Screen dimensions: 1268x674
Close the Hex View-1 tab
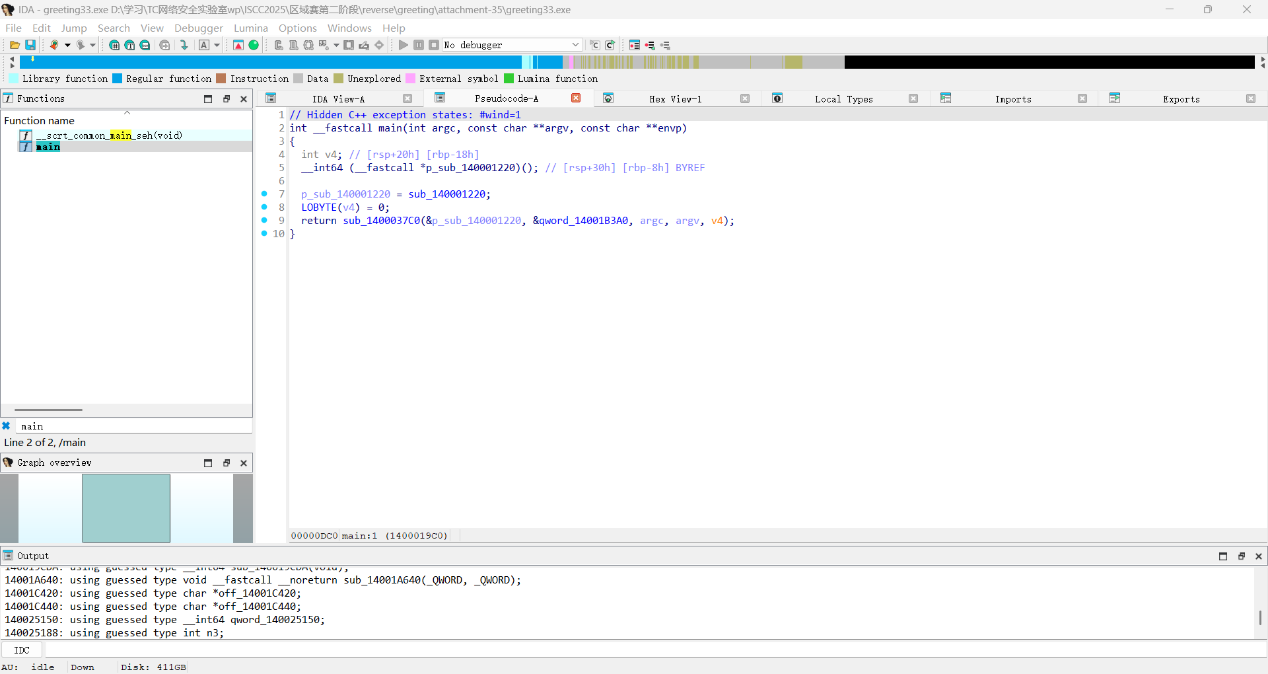(745, 98)
